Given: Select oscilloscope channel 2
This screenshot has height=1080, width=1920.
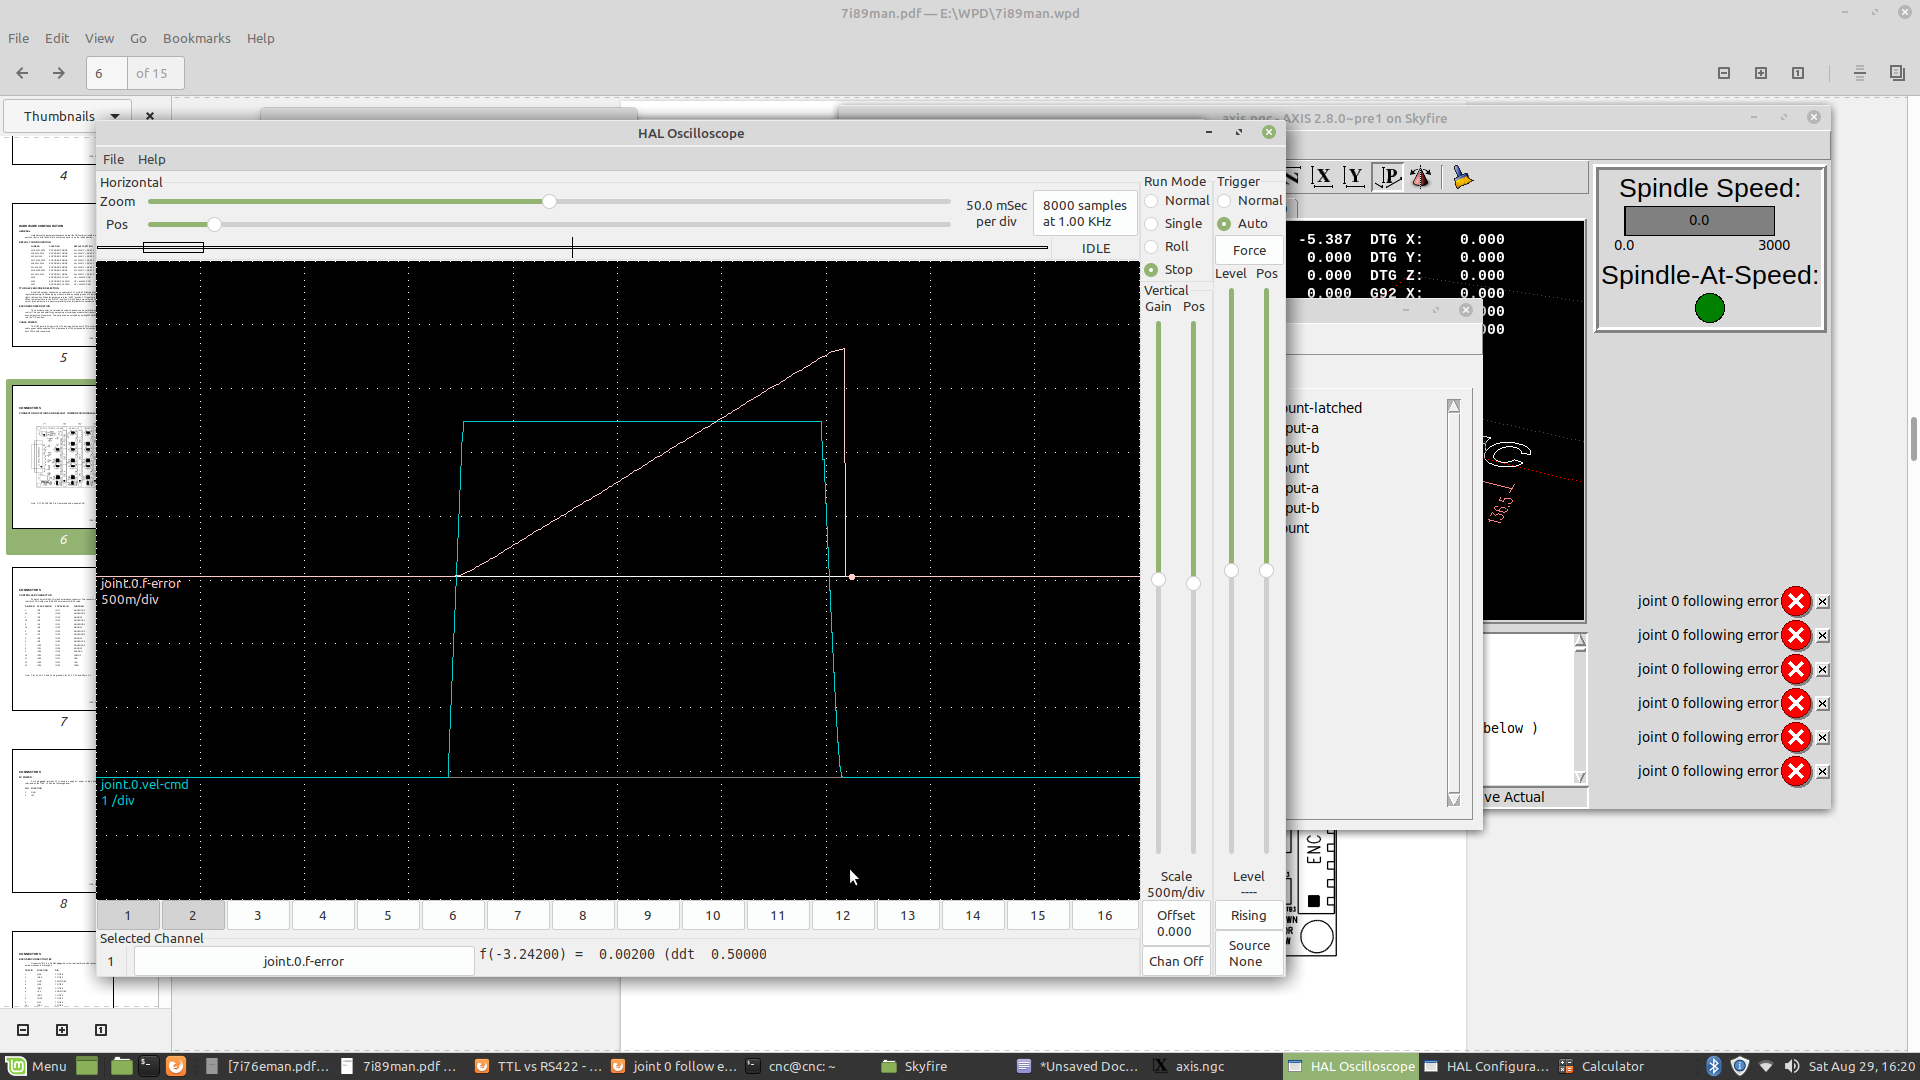Looking at the screenshot, I should tap(193, 915).
